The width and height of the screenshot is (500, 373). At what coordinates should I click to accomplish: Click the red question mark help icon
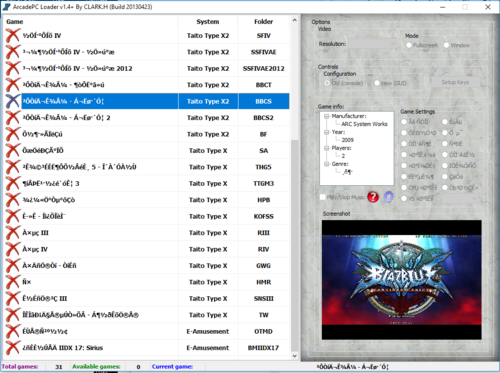373,197
